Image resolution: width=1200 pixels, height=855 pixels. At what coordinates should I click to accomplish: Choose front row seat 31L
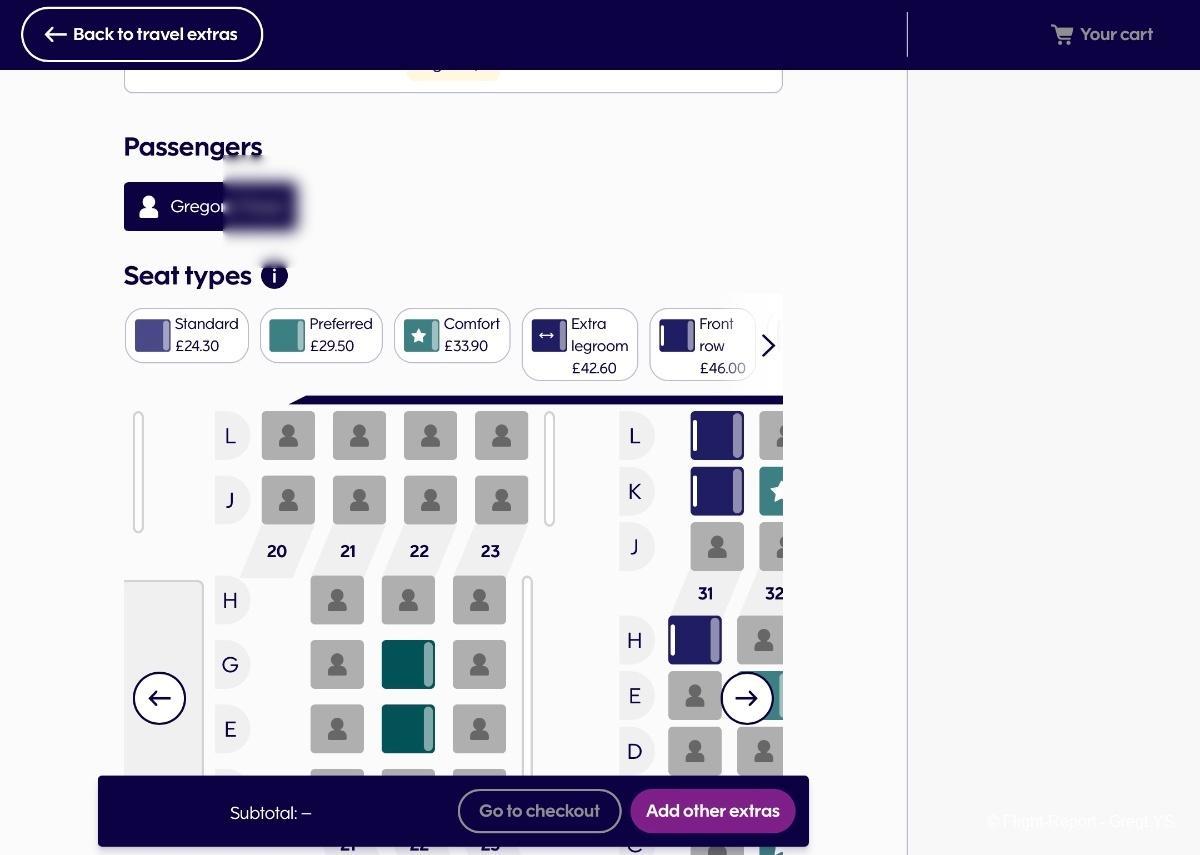717,436
